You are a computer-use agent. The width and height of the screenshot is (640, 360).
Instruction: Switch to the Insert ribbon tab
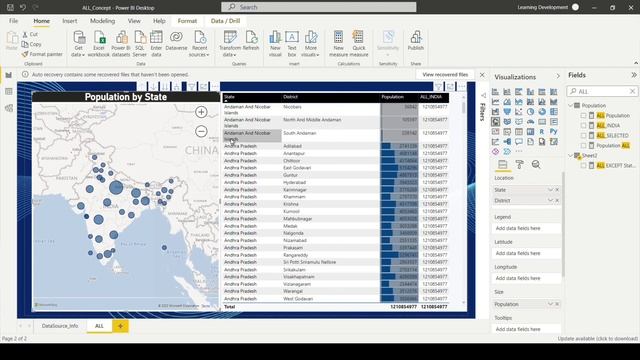(69, 21)
